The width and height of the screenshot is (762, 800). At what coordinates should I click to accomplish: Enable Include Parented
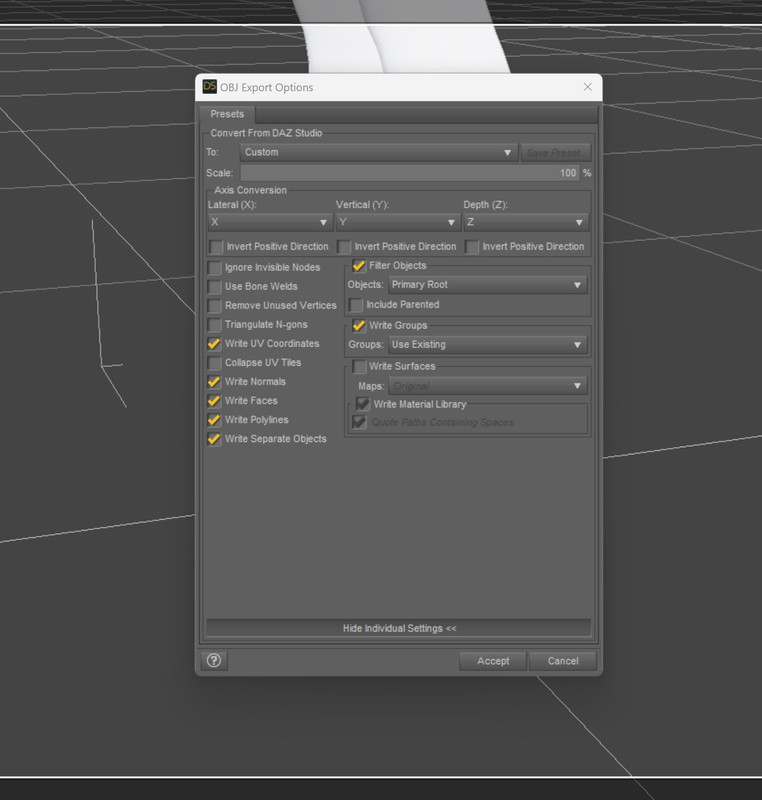click(x=355, y=305)
